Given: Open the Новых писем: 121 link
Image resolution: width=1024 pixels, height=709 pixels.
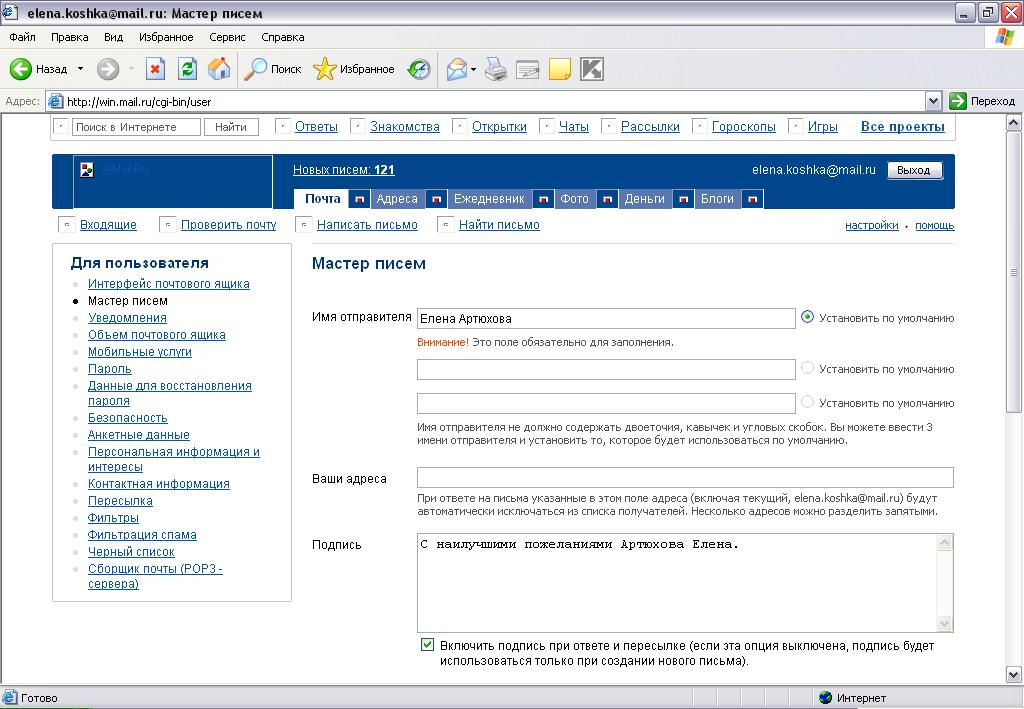Looking at the screenshot, I should pos(344,170).
